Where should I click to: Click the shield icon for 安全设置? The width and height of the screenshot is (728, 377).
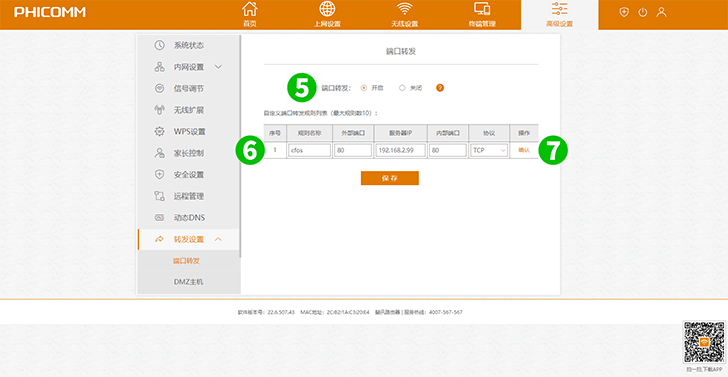159,175
